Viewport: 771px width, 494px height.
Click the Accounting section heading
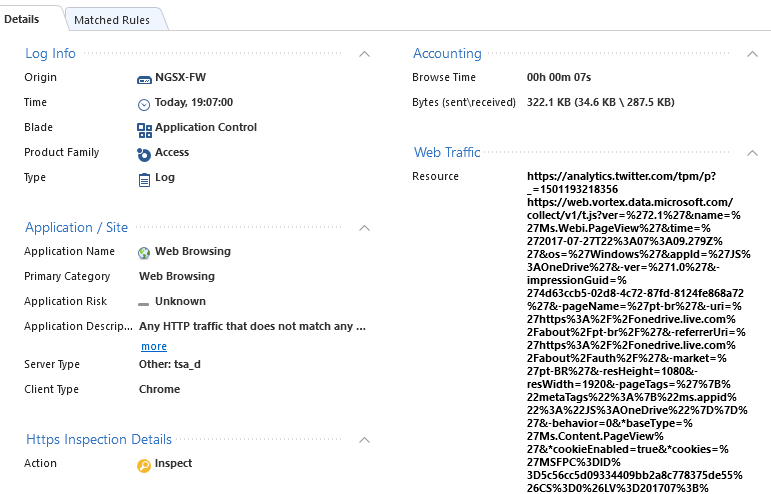447,53
